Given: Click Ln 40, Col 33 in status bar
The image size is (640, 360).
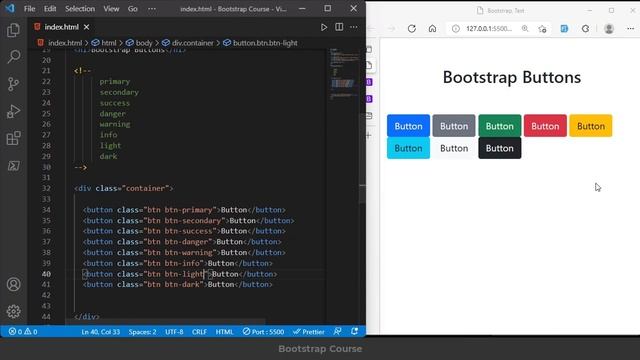Looking at the screenshot, I should point(101,331).
